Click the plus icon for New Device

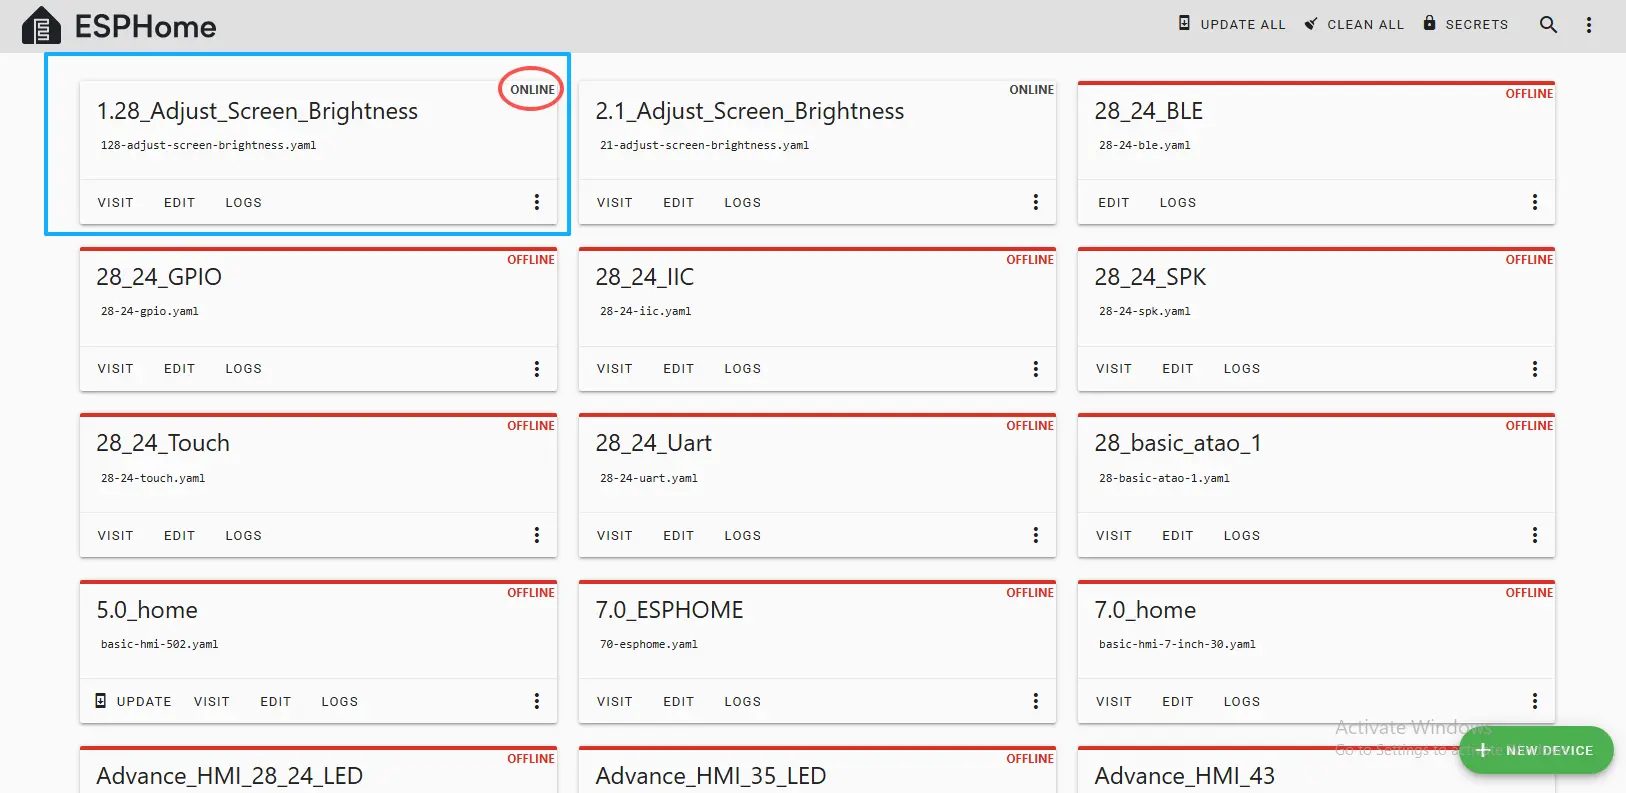pyautogui.click(x=1483, y=750)
